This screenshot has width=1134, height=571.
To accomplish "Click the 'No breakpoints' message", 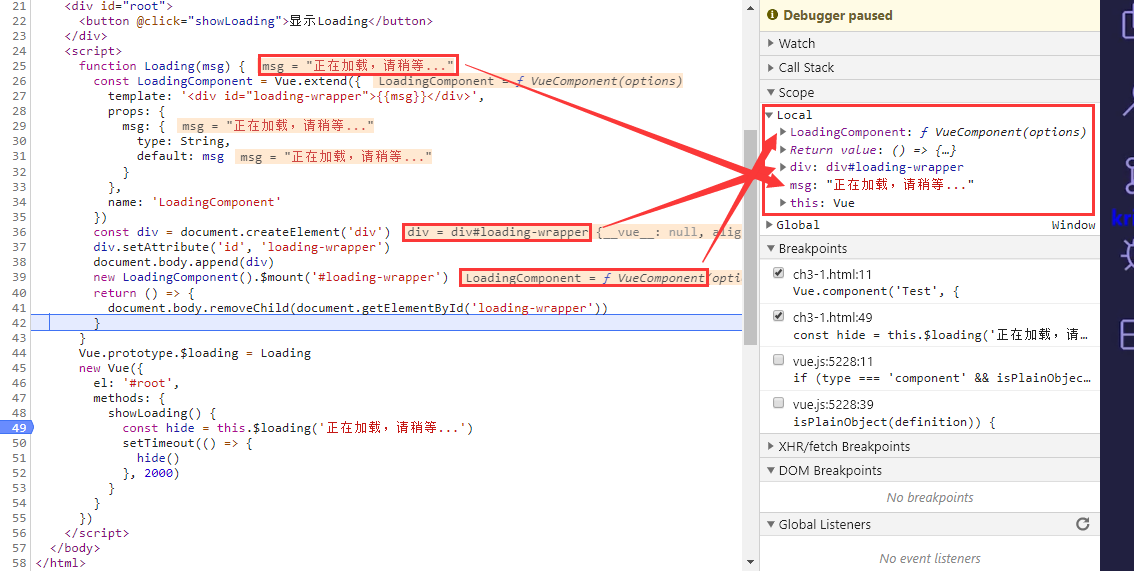I will coord(929,497).
